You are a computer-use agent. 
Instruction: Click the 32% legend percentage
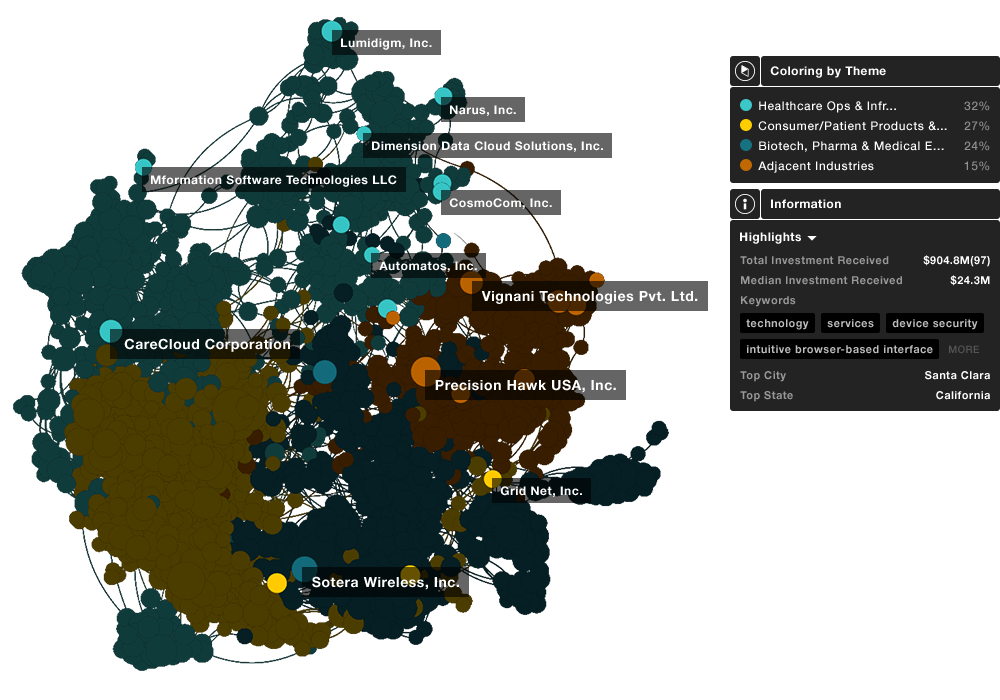coord(976,106)
